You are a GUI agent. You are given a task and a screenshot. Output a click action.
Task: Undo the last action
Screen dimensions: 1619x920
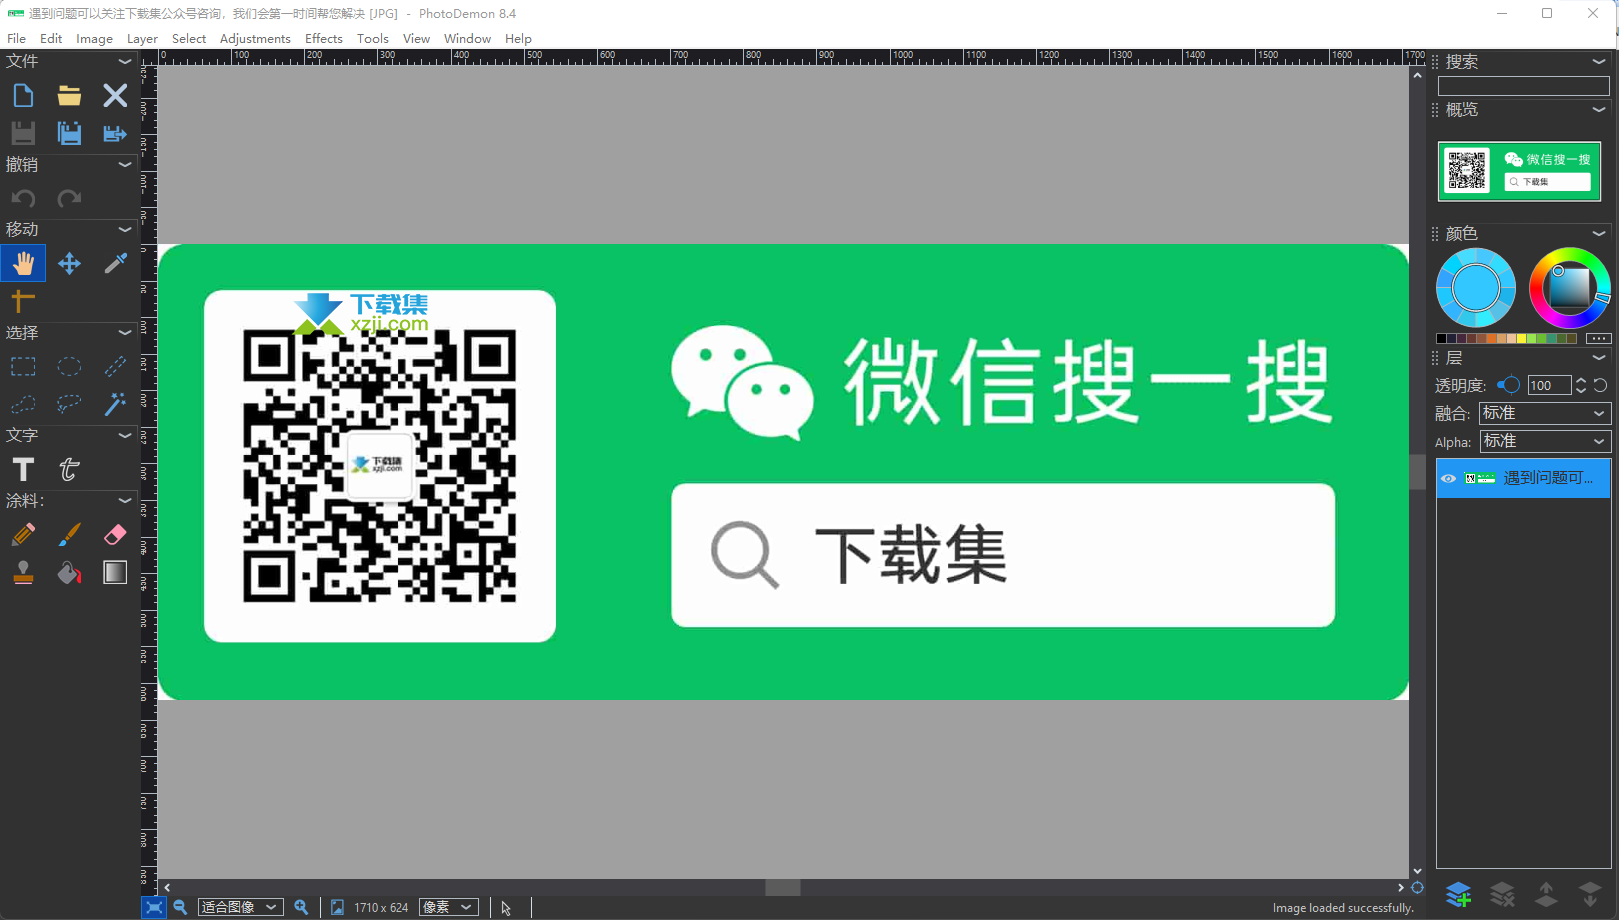[x=23, y=198]
